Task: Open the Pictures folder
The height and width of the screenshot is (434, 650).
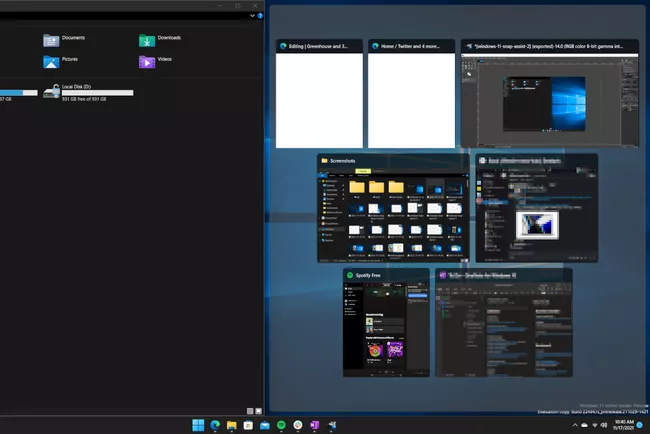Action: [x=61, y=62]
